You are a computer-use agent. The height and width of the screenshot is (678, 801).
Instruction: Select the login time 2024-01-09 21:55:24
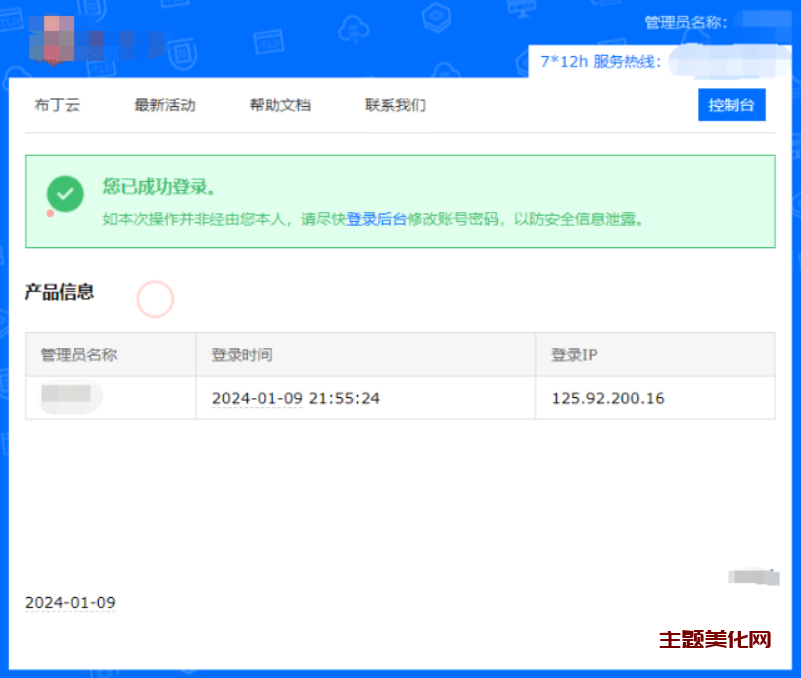[x=296, y=398]
